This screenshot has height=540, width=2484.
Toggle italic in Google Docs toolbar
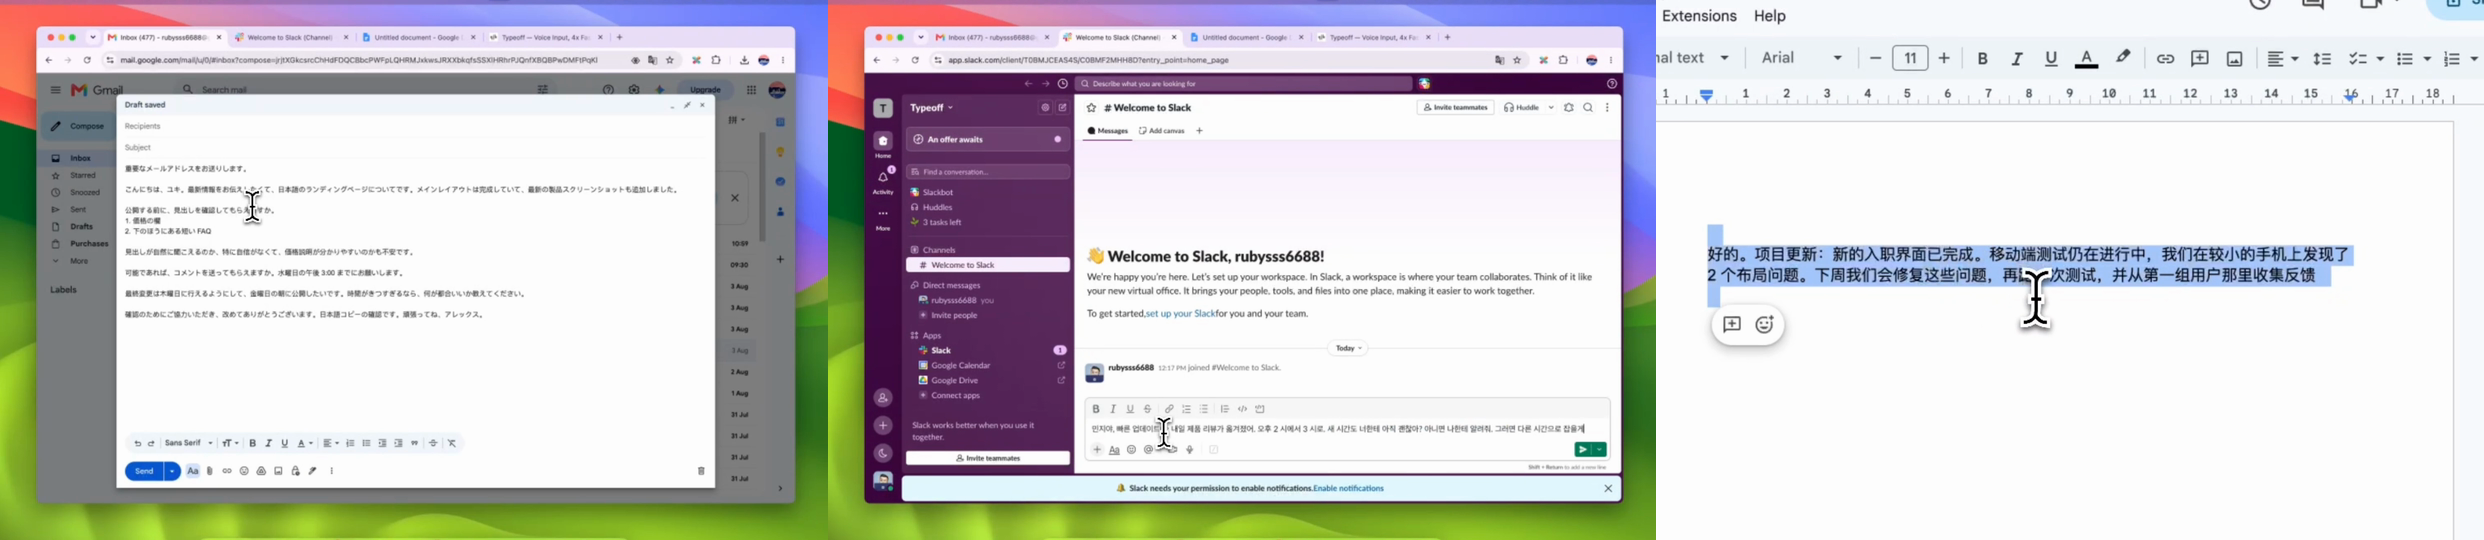point(2017,59)
